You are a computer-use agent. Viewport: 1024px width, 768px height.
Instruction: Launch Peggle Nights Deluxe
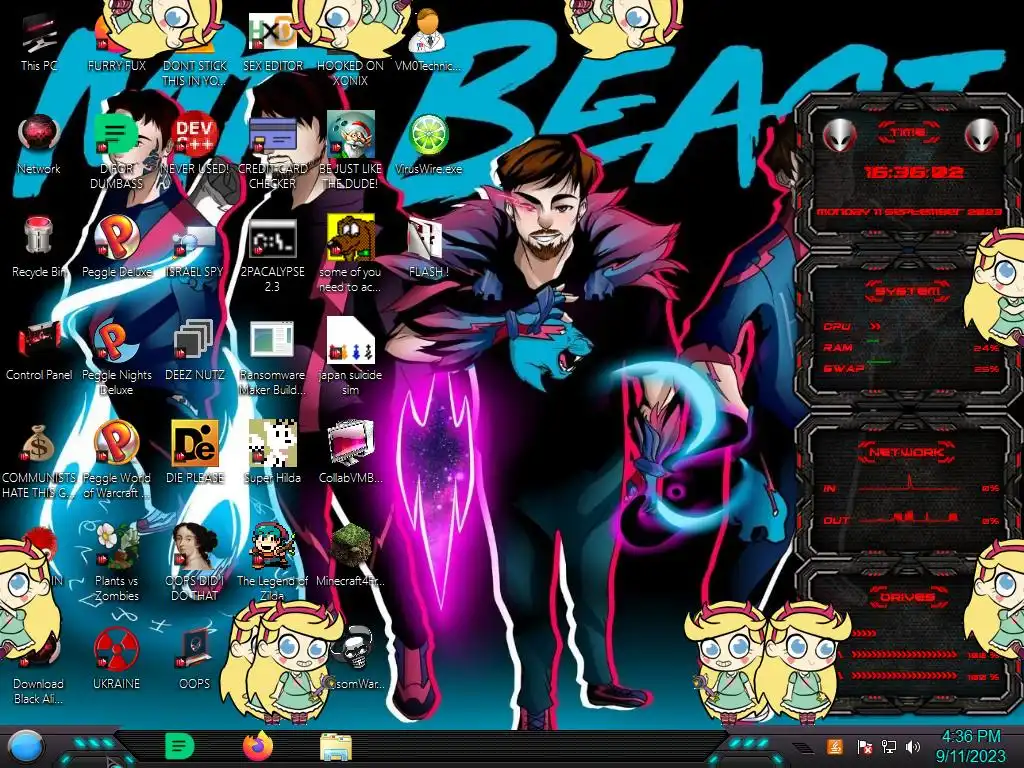pyautogui.click(x=116, y=358)
